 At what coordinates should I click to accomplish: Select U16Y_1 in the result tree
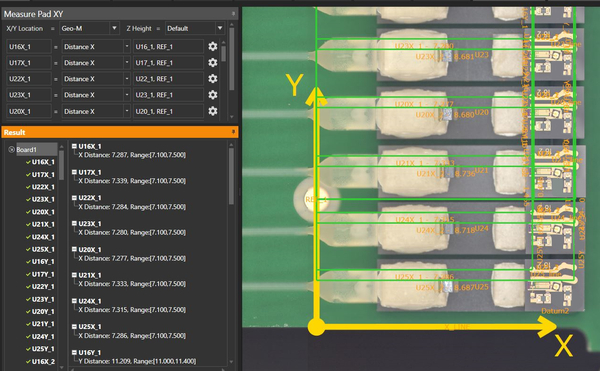click(x=43, y=262)
